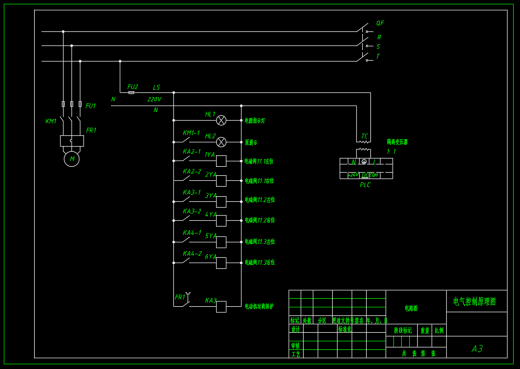Select the 重量 cell in the title block

(x=425, y=330)
